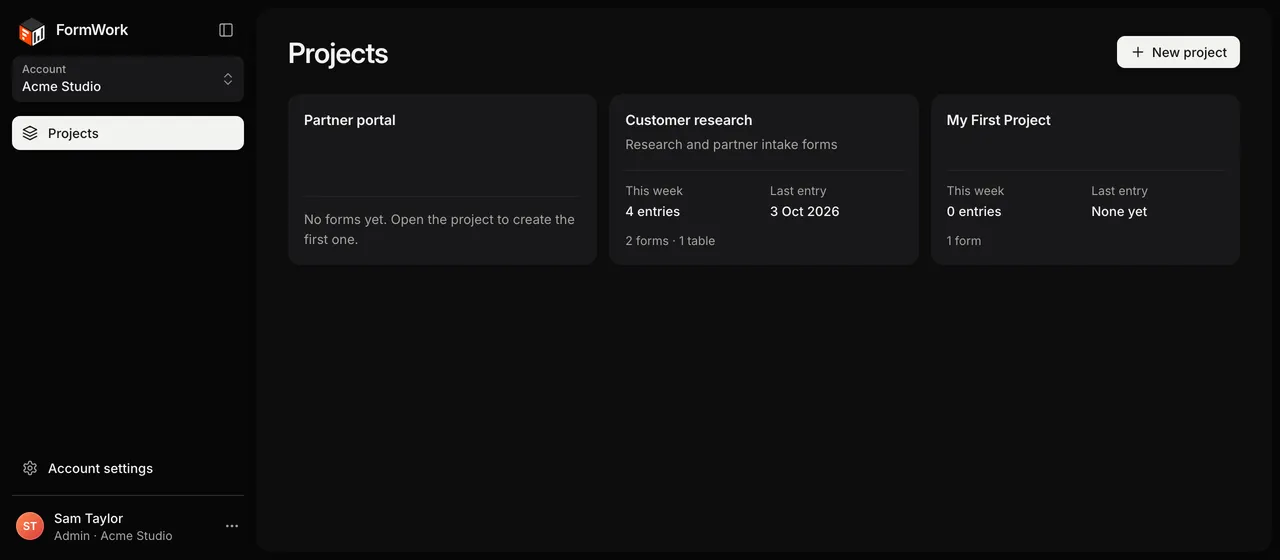Click the FormWork brand name

click(92, 30)
